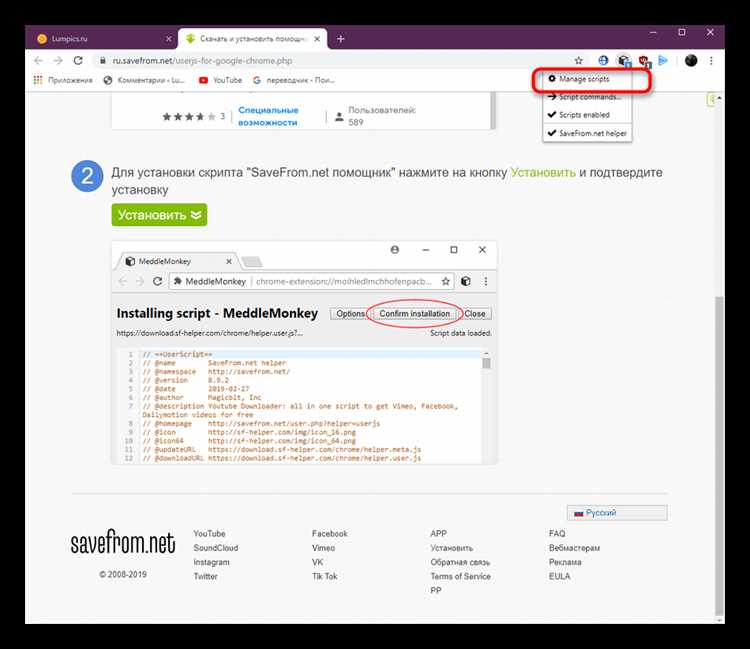Open the Реклама footer link

[x=565, y=562]
